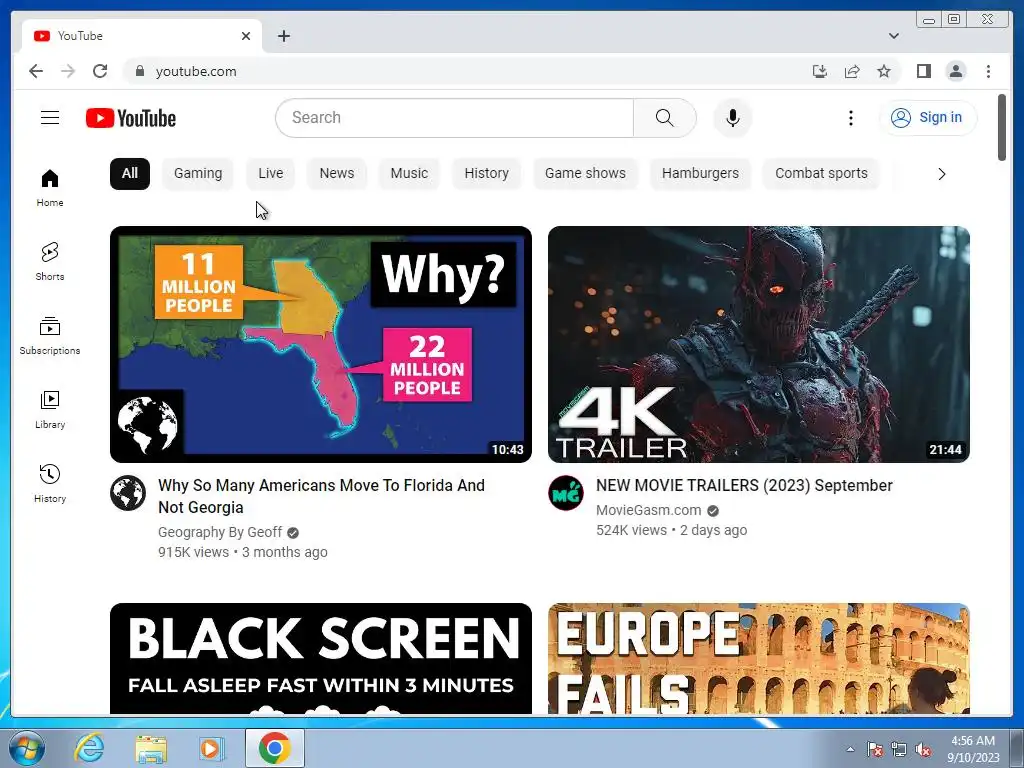Show more category chips with right arrow
The height and width of the screenshot is (768, 1024).
941,174
